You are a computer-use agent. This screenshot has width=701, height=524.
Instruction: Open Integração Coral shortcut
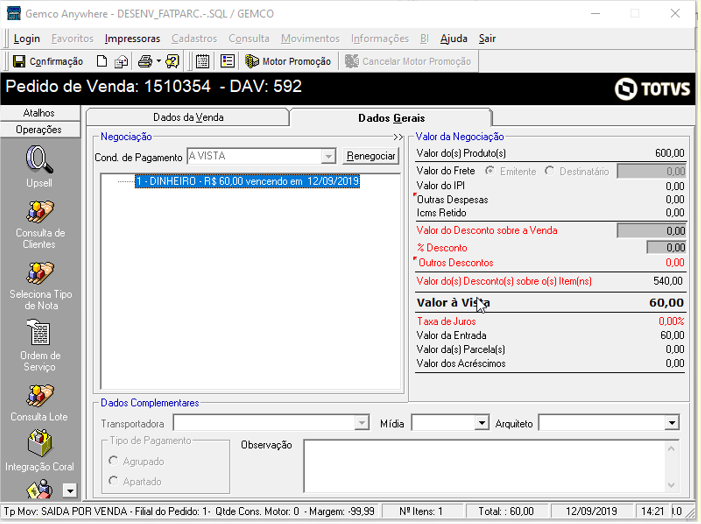pyautogui.click(x=39, y=451)
